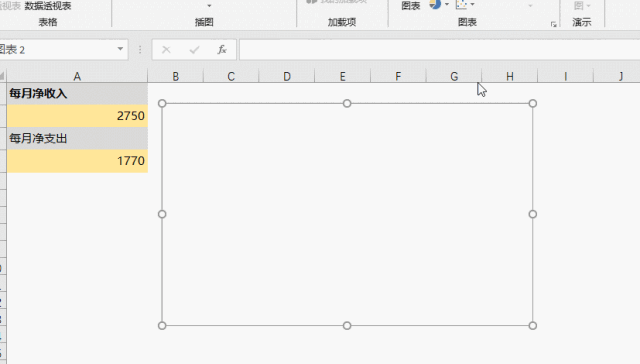Click chart's top-left resize handle
The width and height of the screenshot is (640, 364).
162,104
